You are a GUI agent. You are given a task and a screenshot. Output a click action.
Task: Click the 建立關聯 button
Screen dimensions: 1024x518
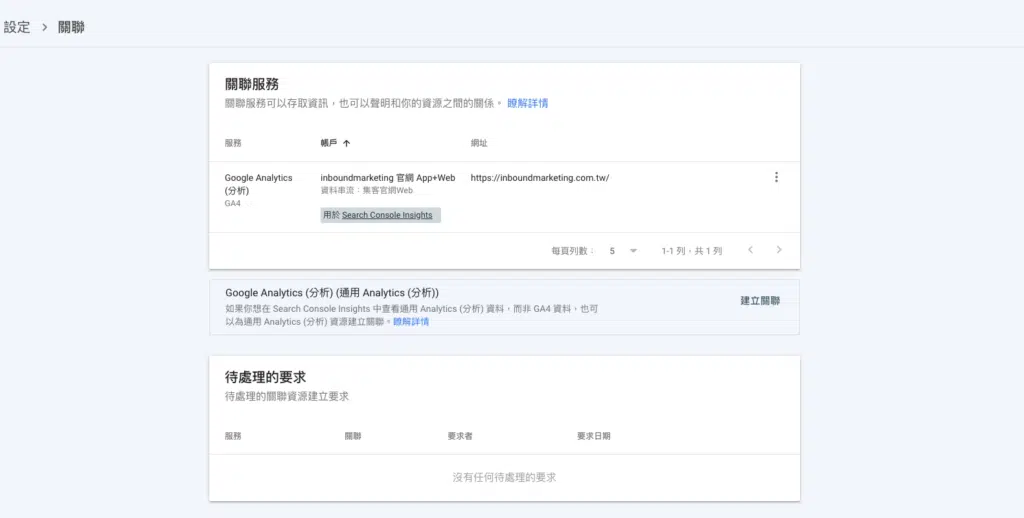tap(760, 300)
